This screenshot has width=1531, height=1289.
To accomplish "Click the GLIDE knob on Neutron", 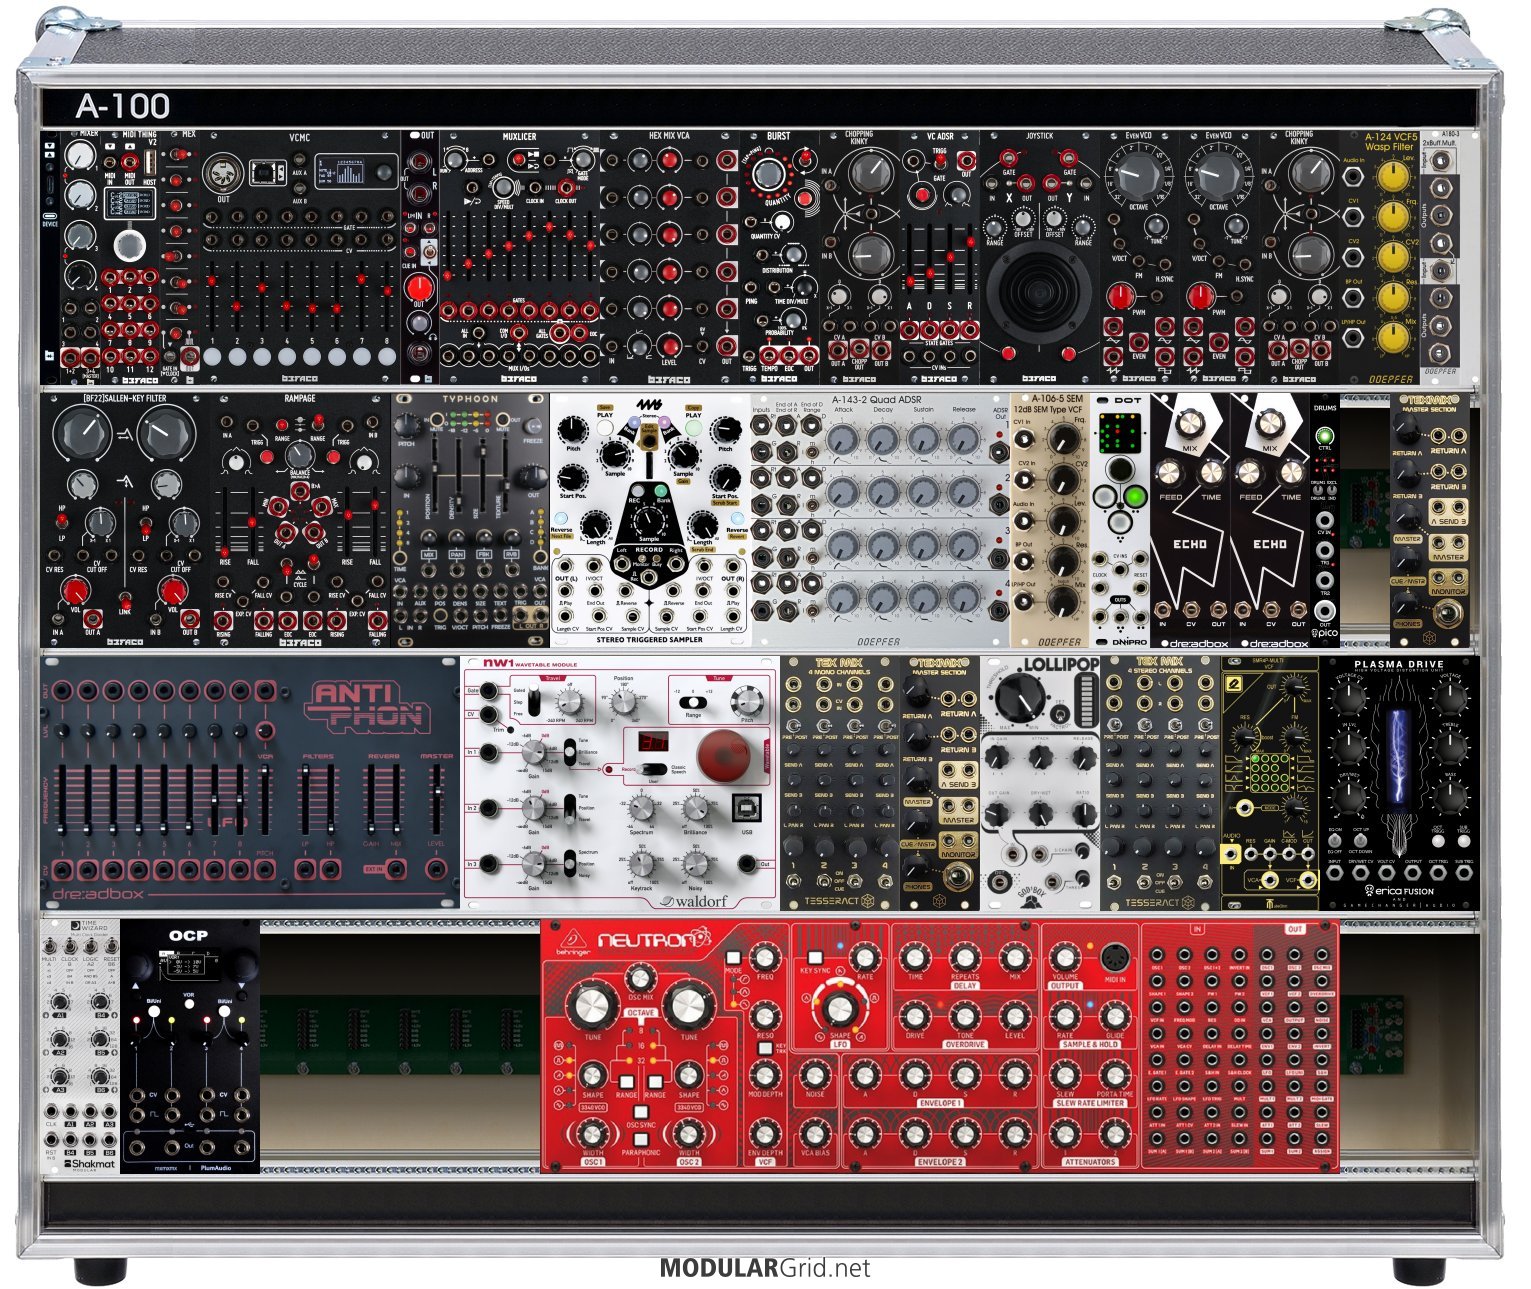I will pos(1116,1016).
